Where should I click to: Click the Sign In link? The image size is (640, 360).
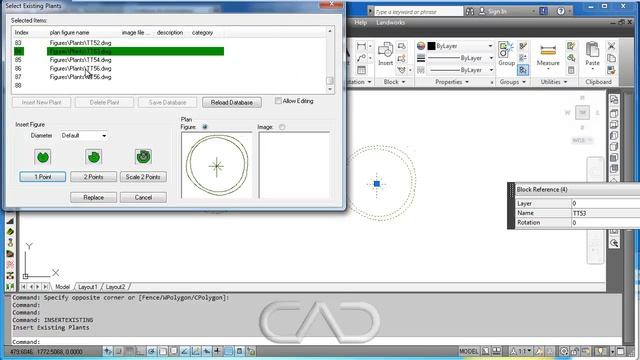pos(497,11)
